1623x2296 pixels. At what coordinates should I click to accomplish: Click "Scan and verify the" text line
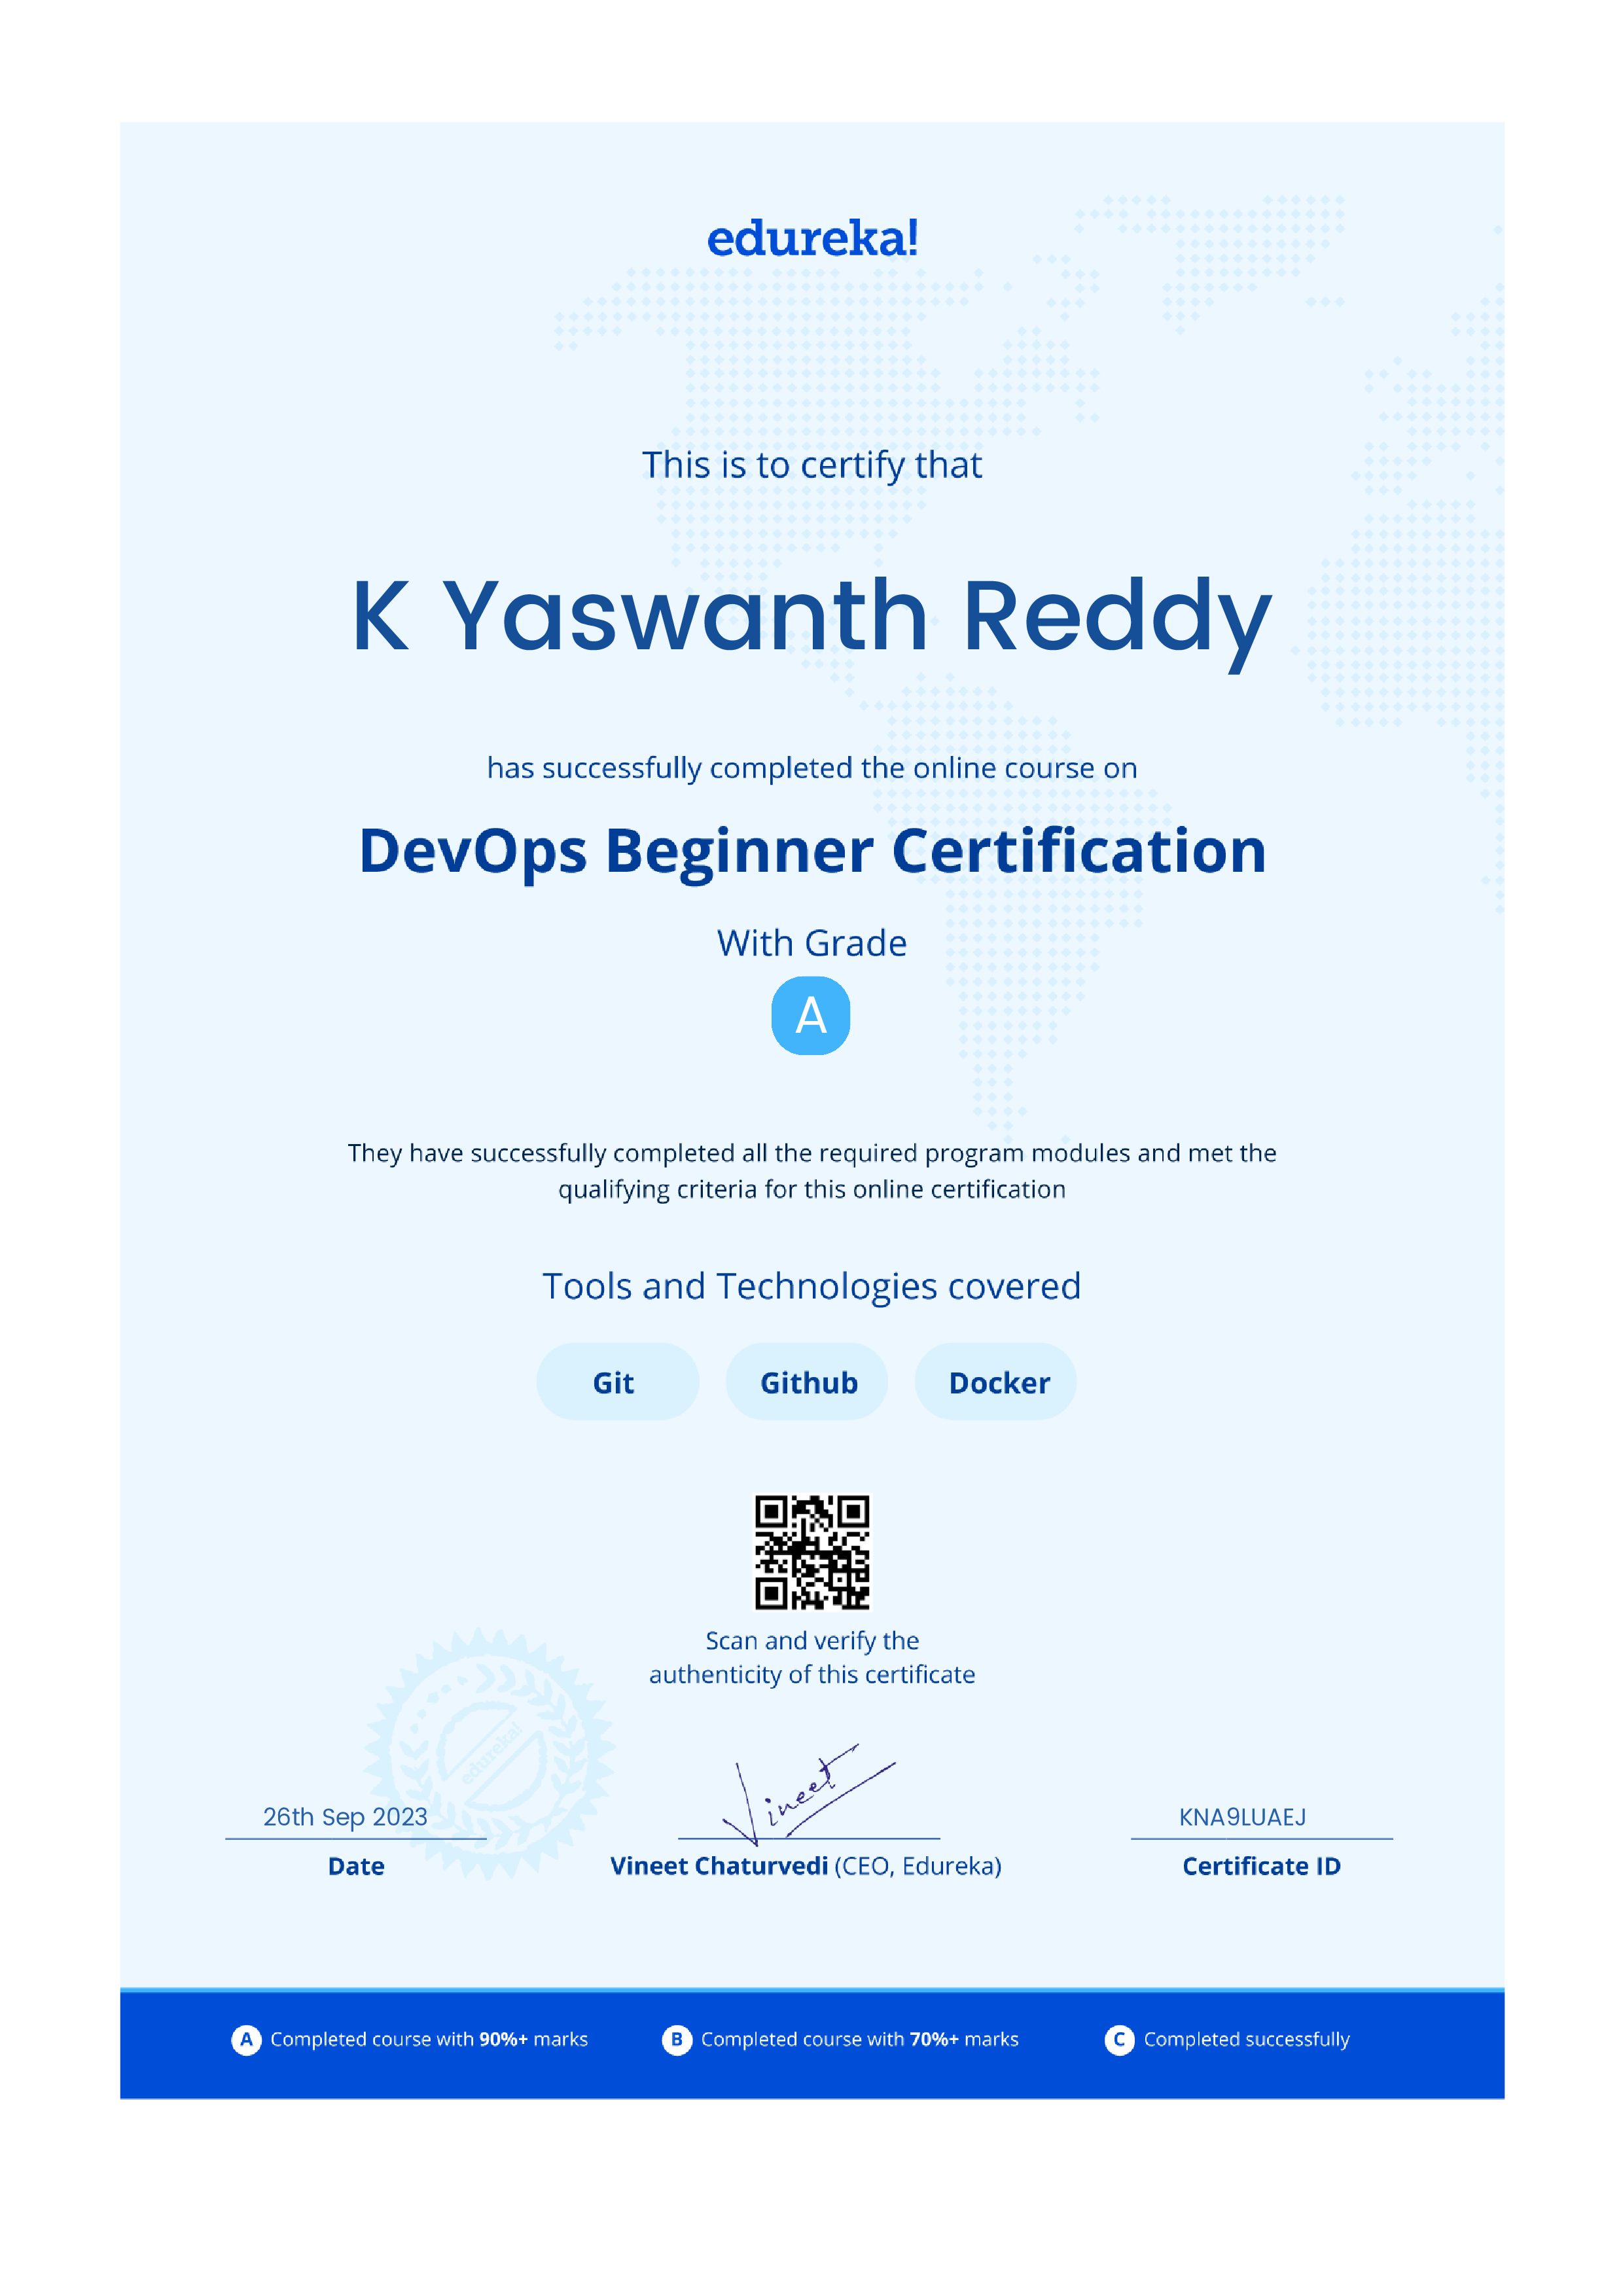point(812,1641)
